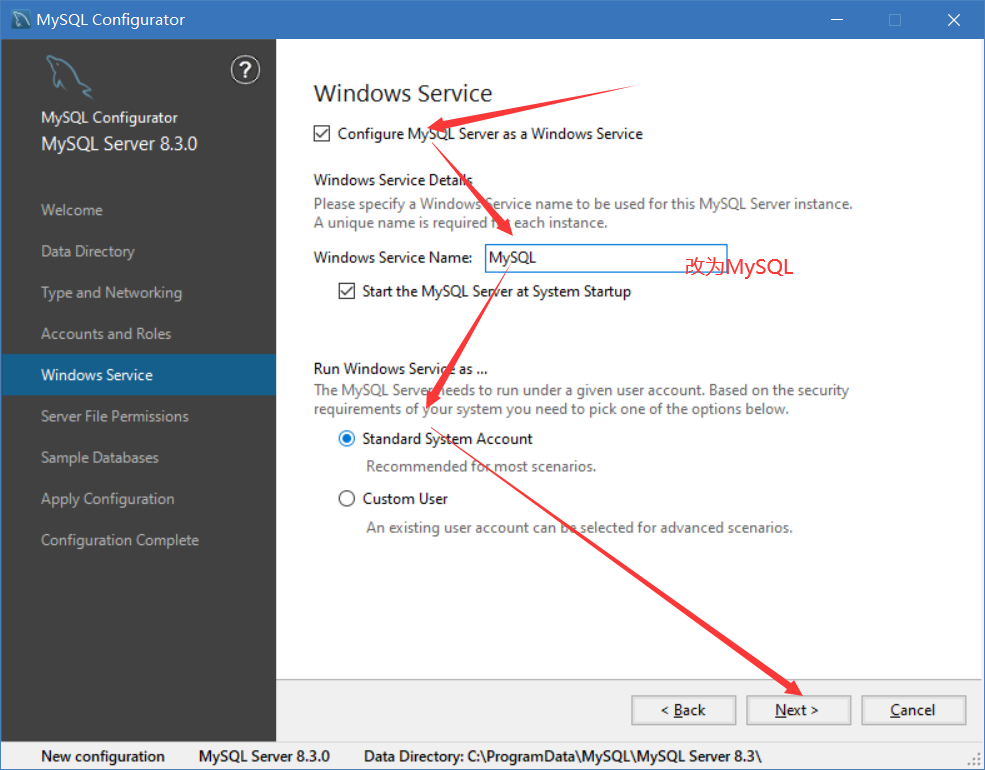Click the 'Windows Service Details' heading

click(393, 180)
